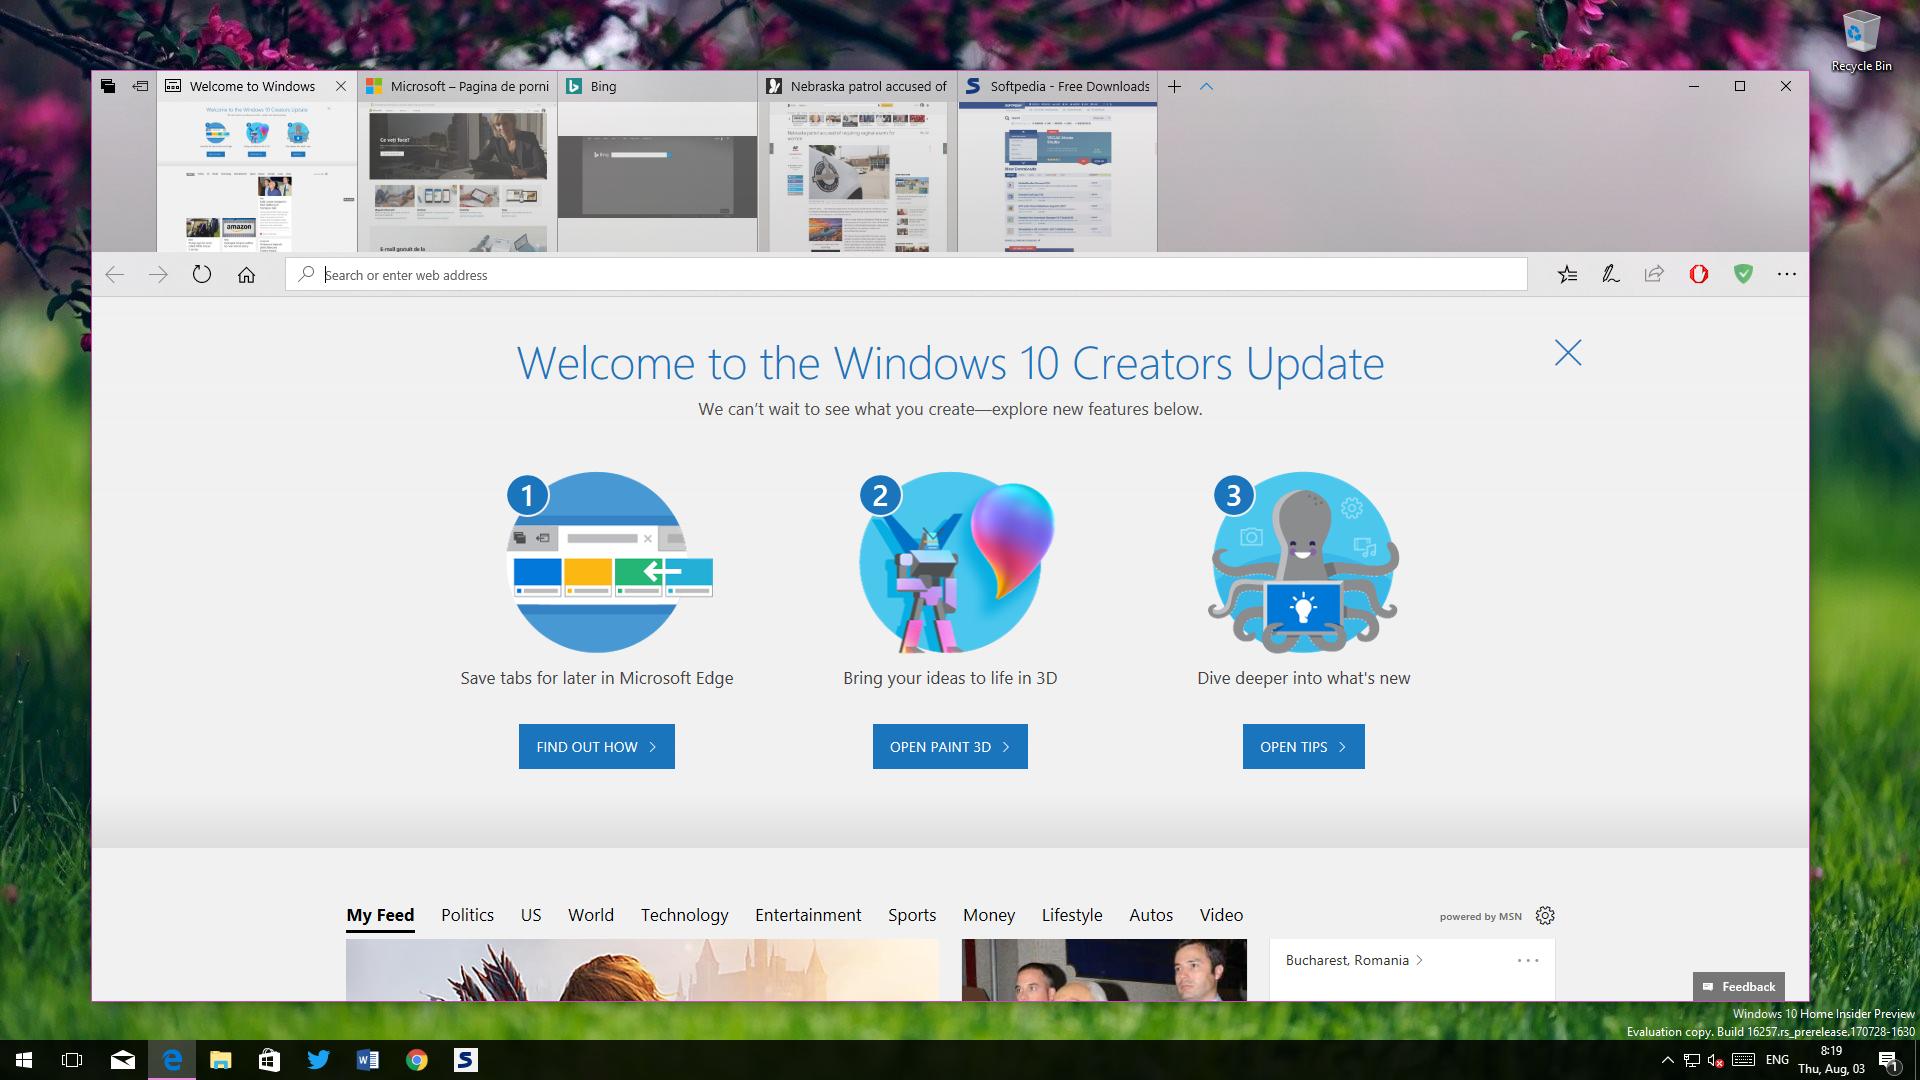This screenshot has height=1080, width=1920.
Task: Open the Entertainment feed category
Action: coord(808,915)
